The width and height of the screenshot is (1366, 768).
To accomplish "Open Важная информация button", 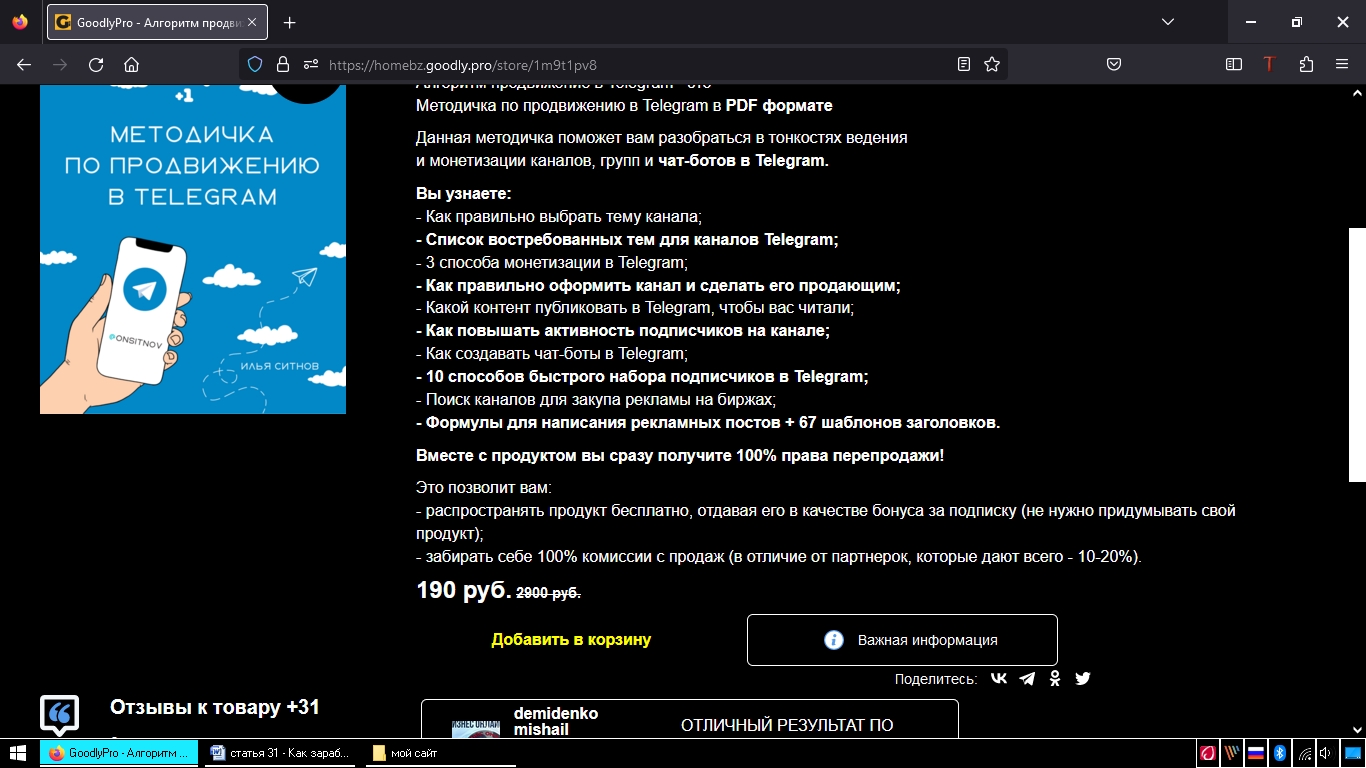I will (902, 640).
